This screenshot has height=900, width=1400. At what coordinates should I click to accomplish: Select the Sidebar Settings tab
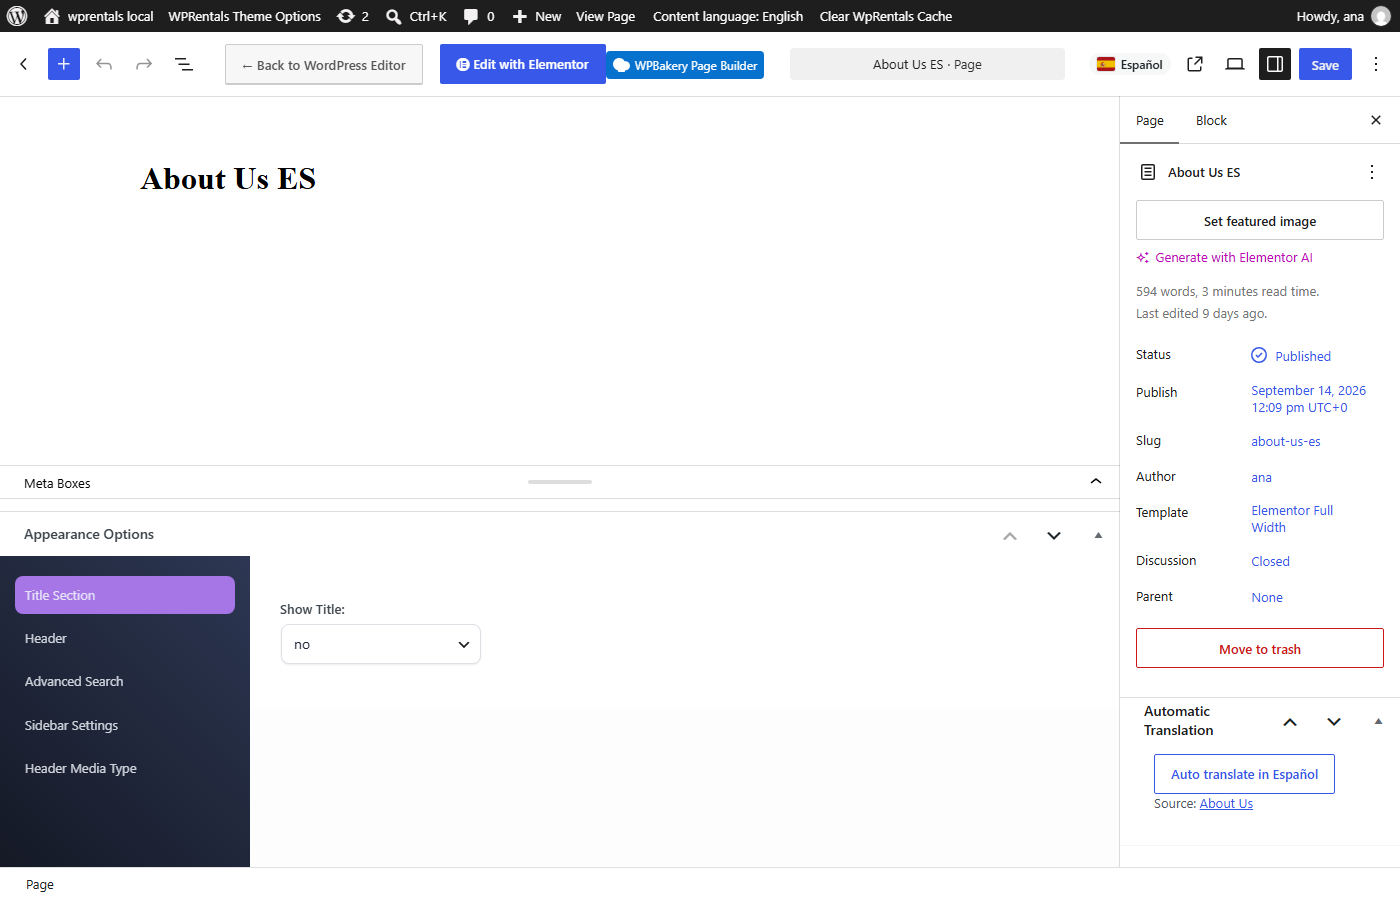125,725
